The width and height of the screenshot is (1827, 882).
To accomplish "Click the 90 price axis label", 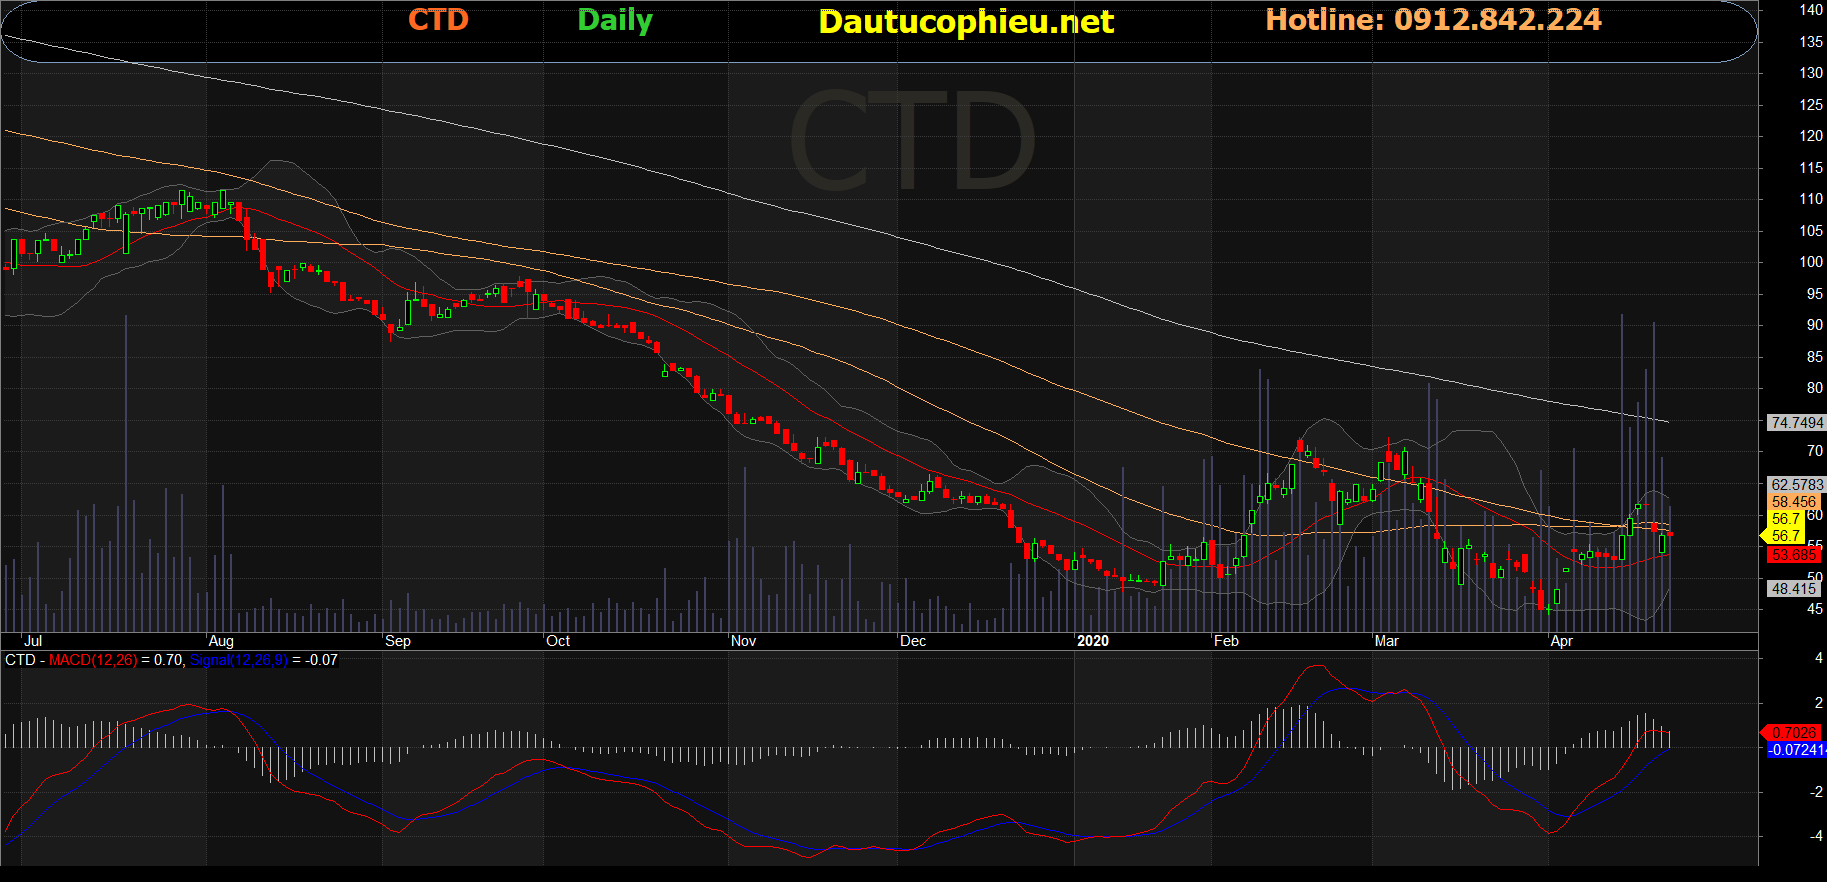I will 1815,325.
